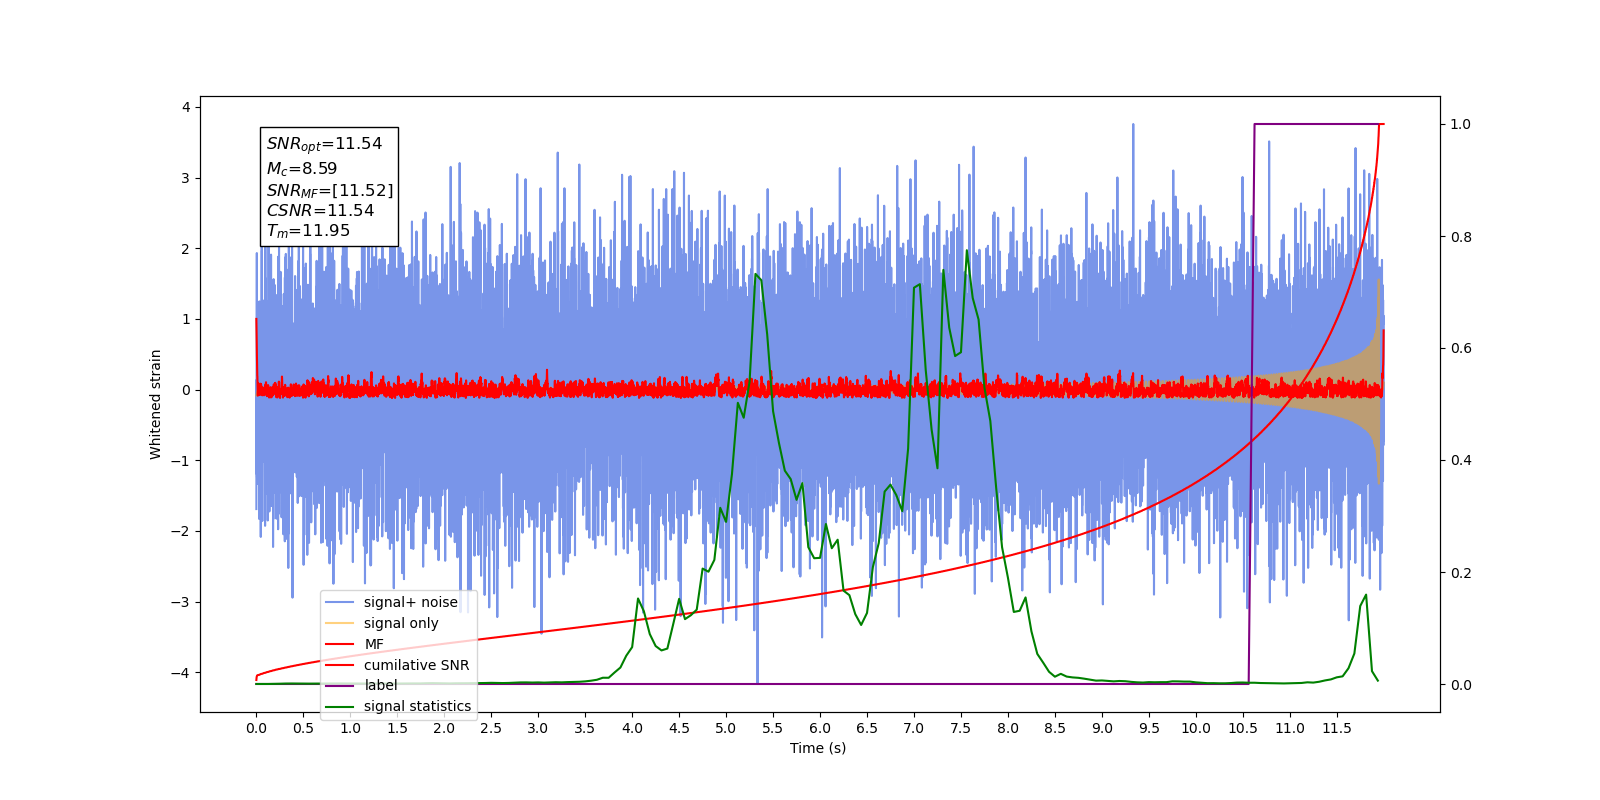Click the purple line swatch for label

pos(340,685)
